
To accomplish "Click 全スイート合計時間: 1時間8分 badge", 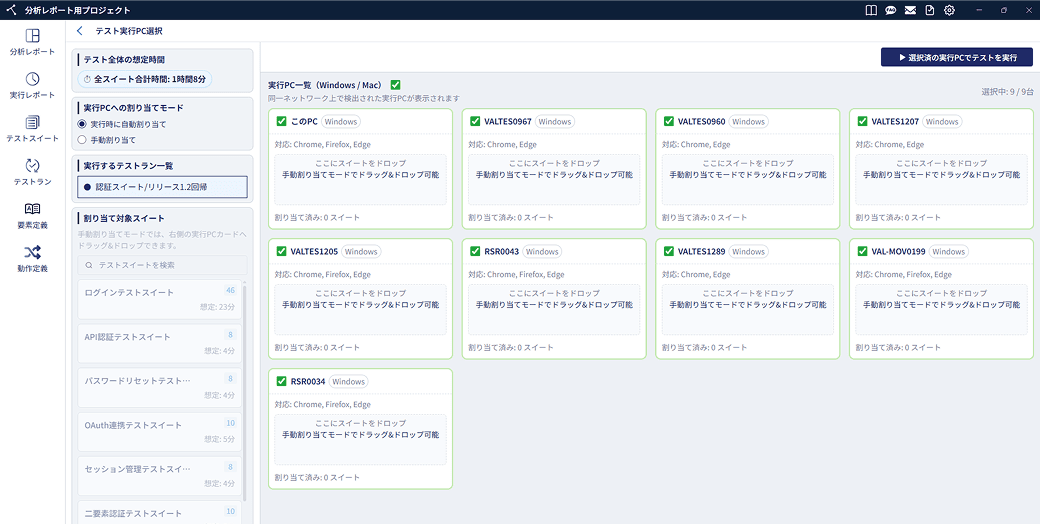I will (145, 79).
